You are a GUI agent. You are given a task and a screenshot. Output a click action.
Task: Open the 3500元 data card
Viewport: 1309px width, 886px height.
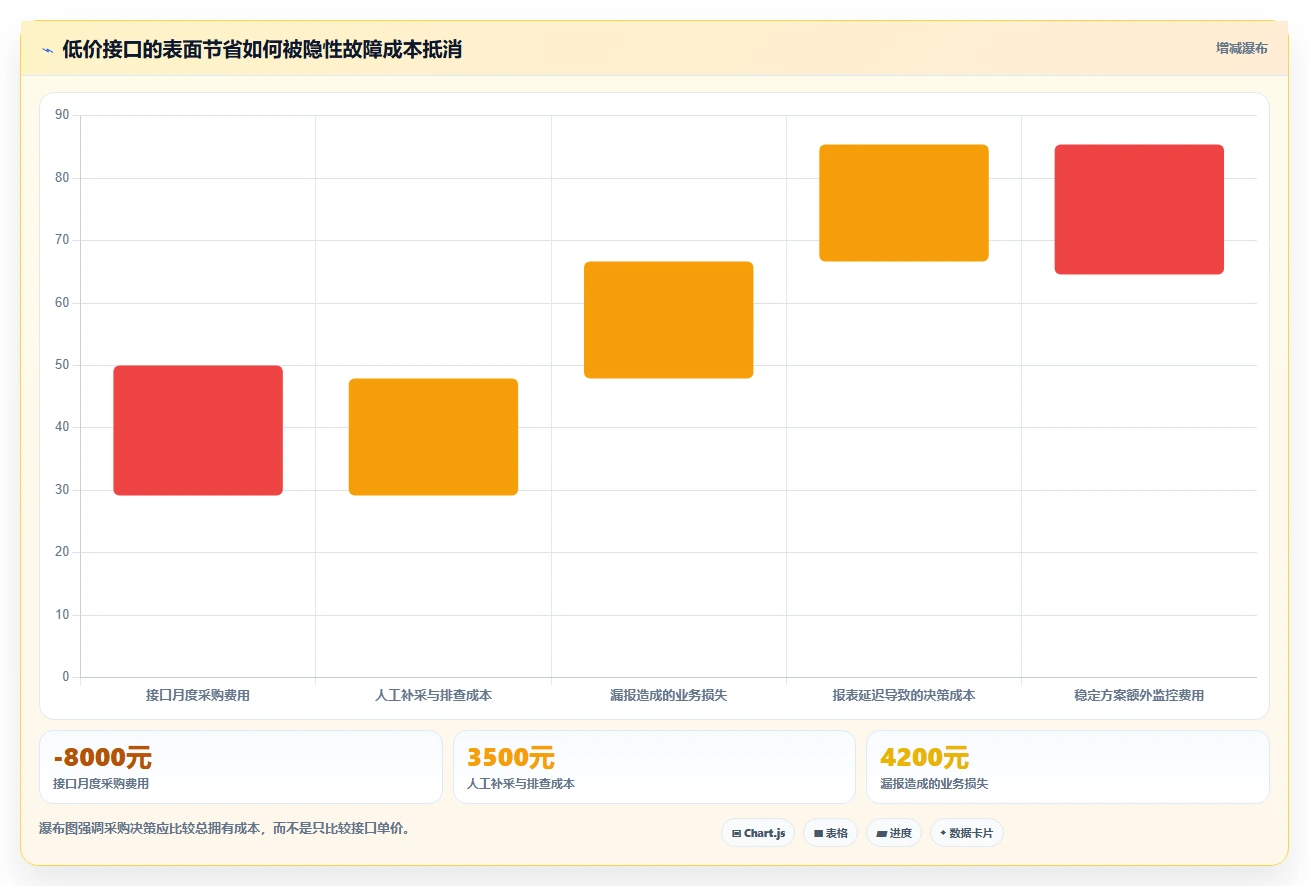[654, 767]
